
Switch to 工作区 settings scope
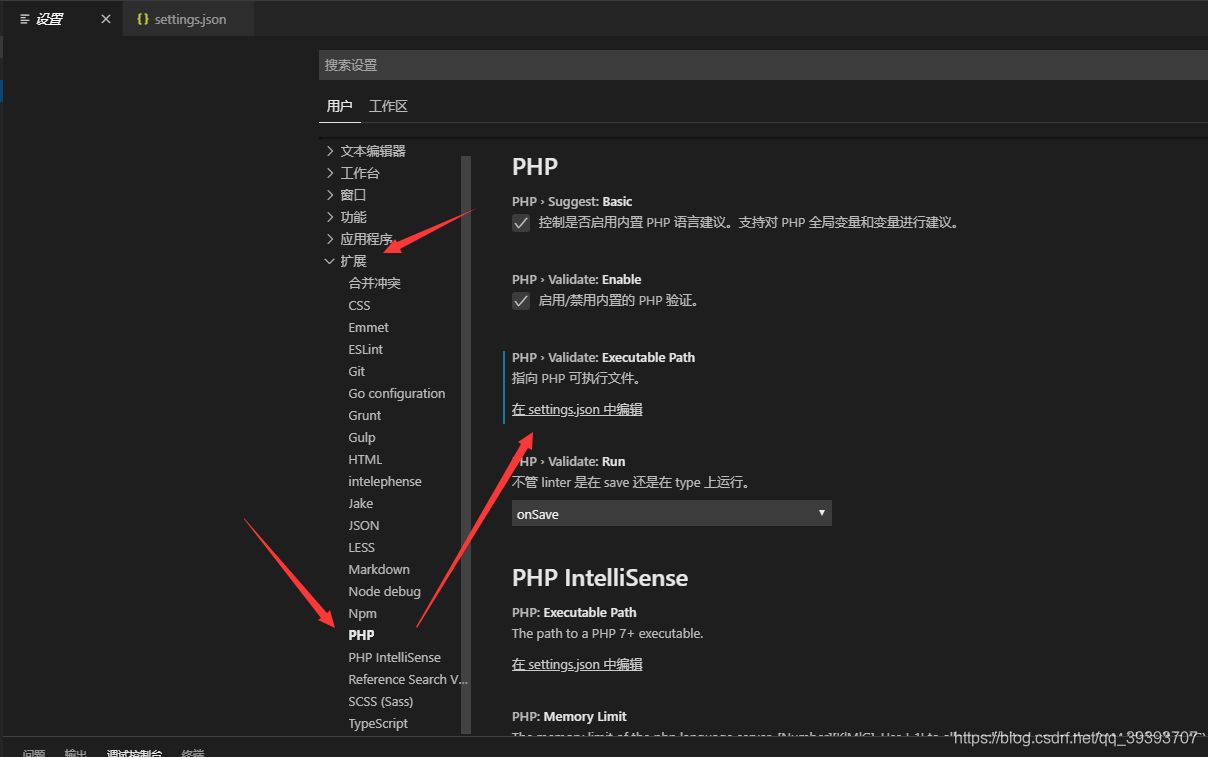click(388, 106)
